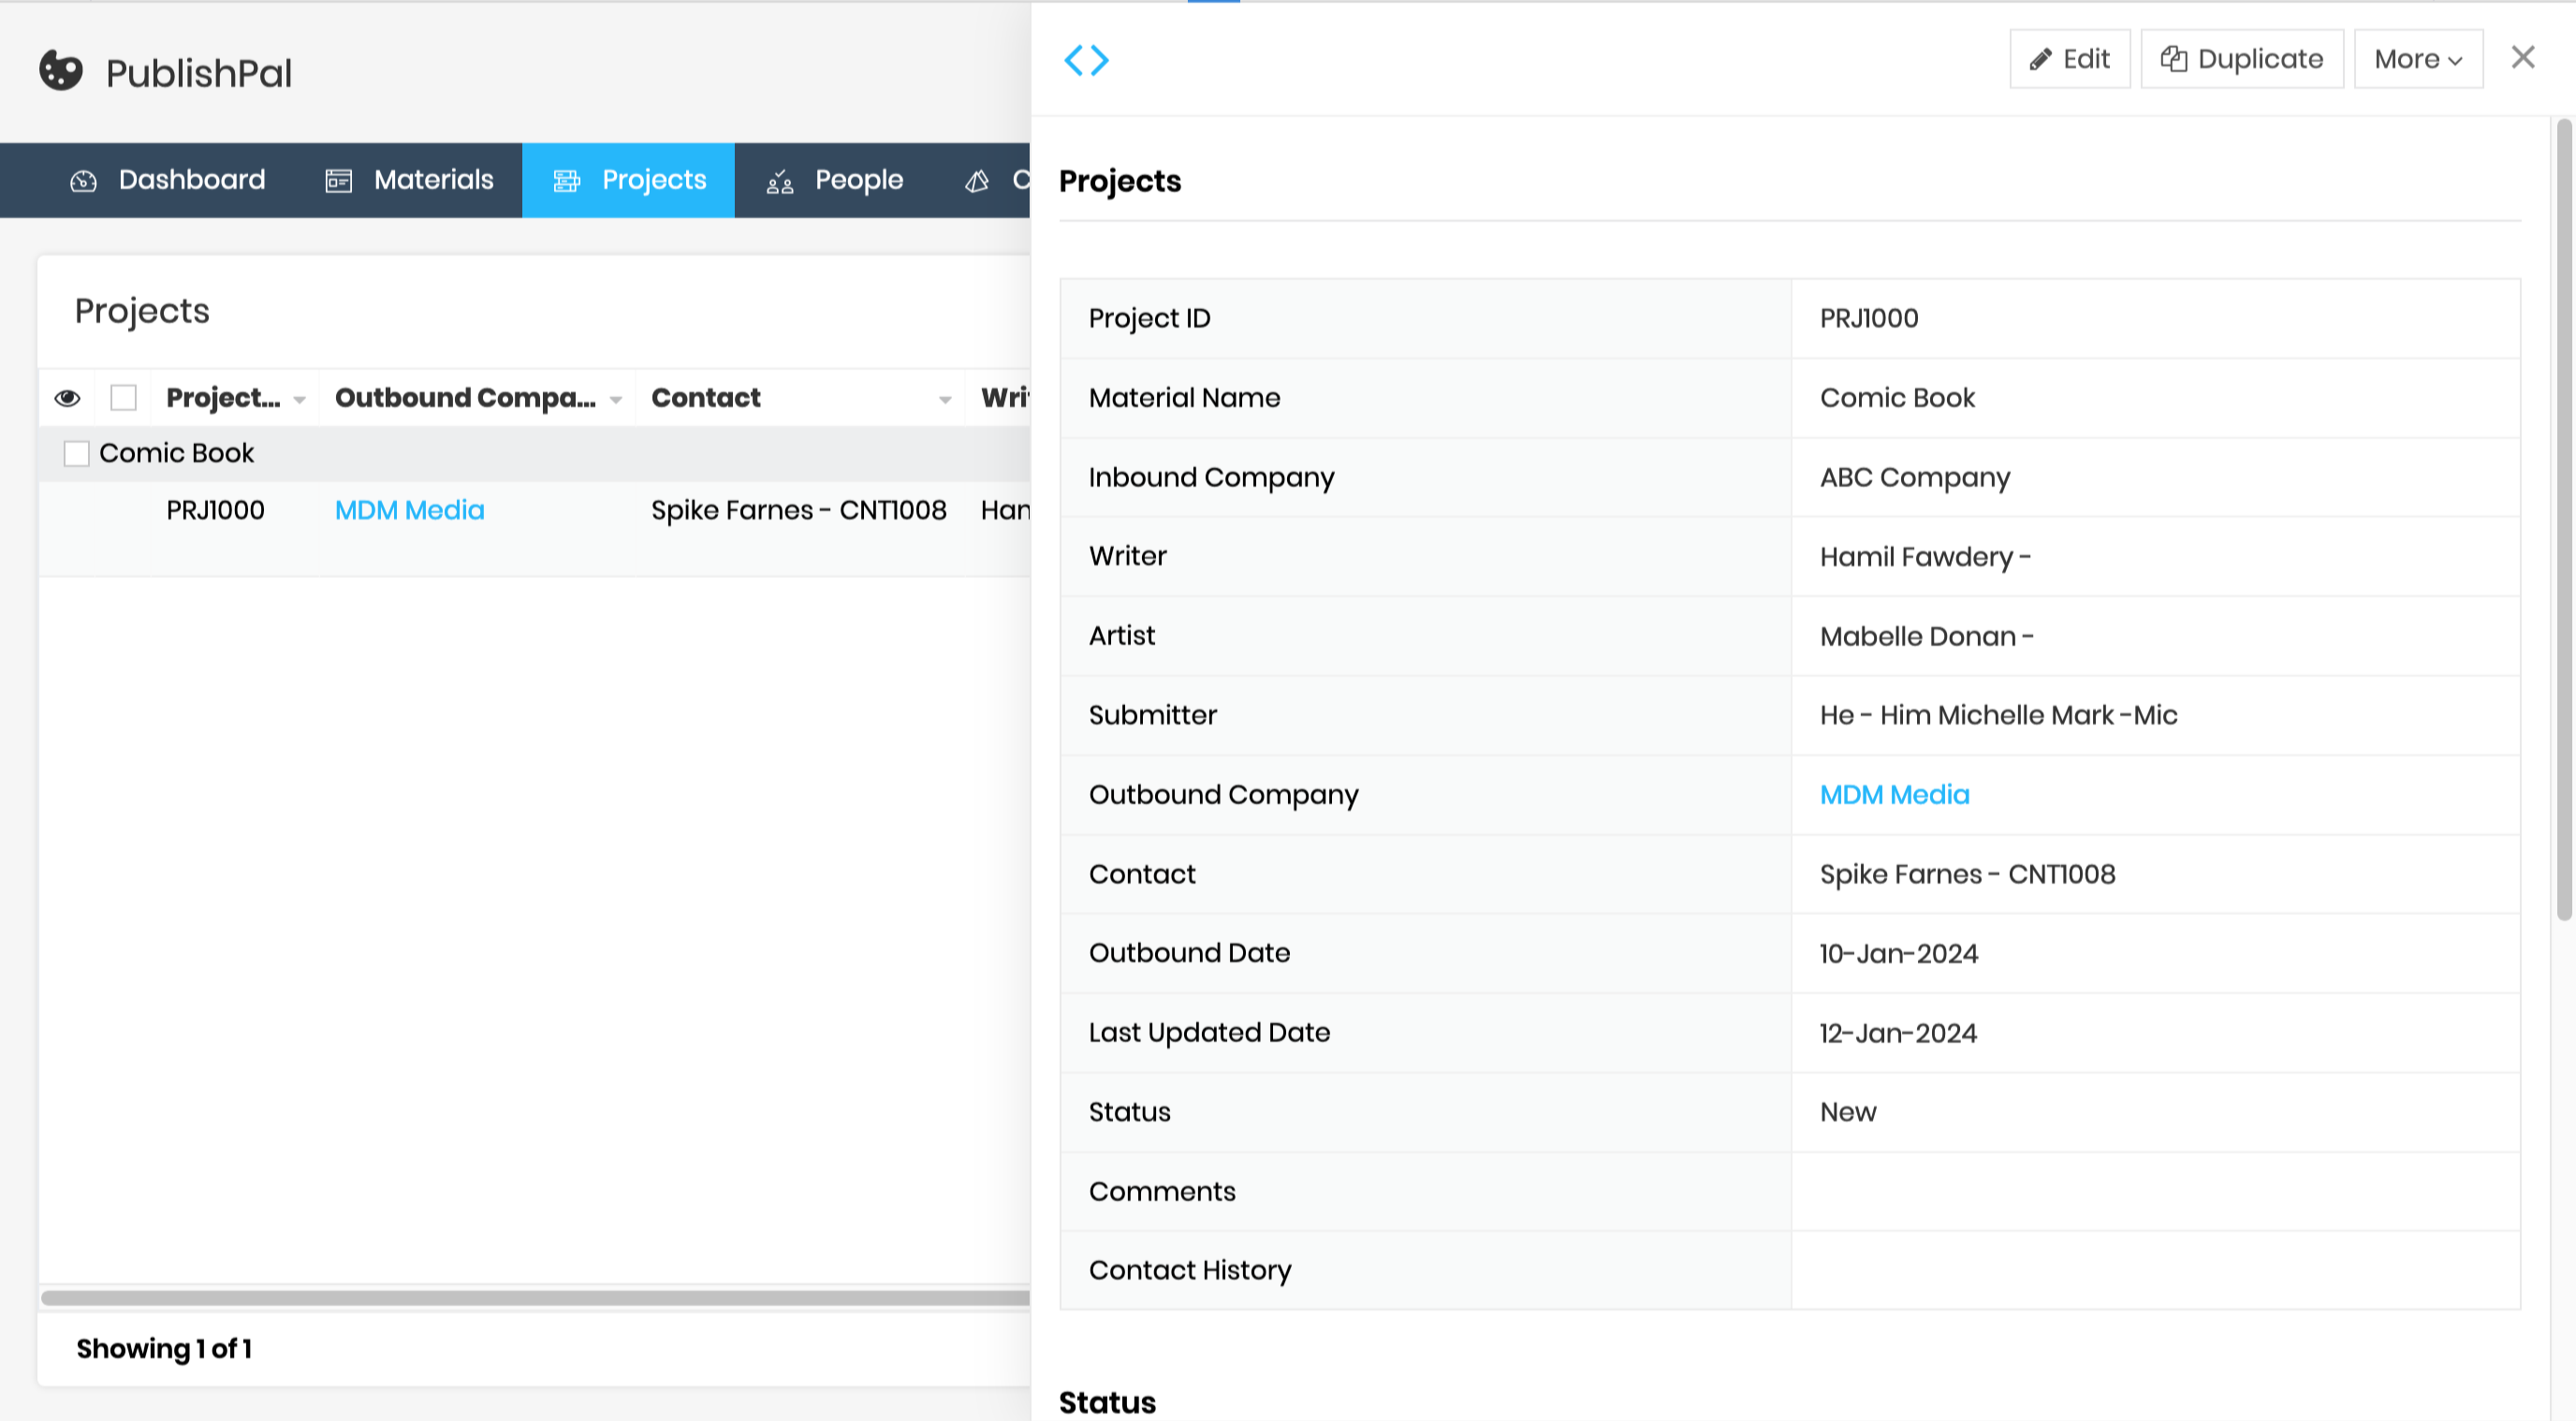2576x1421 pixels.
Task: Open MDM Media link in Outbound Company field
Action: [1894, 795]
